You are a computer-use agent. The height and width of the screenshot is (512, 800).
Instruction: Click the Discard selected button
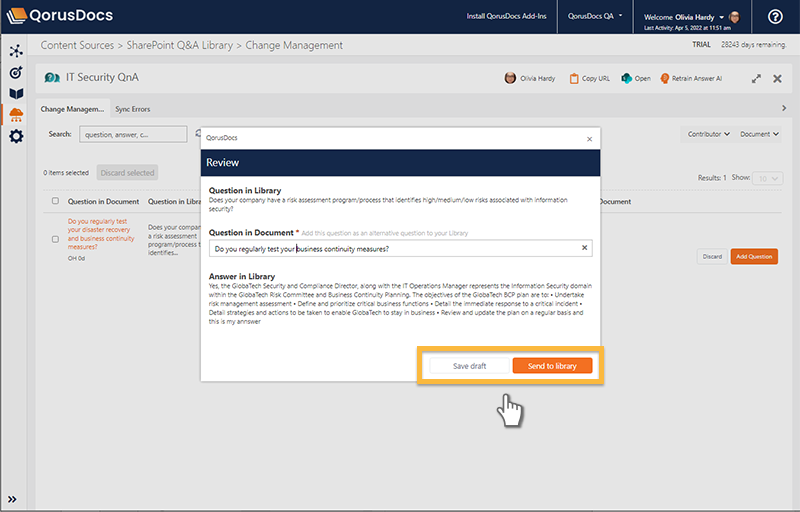click(x=127, y=173)
